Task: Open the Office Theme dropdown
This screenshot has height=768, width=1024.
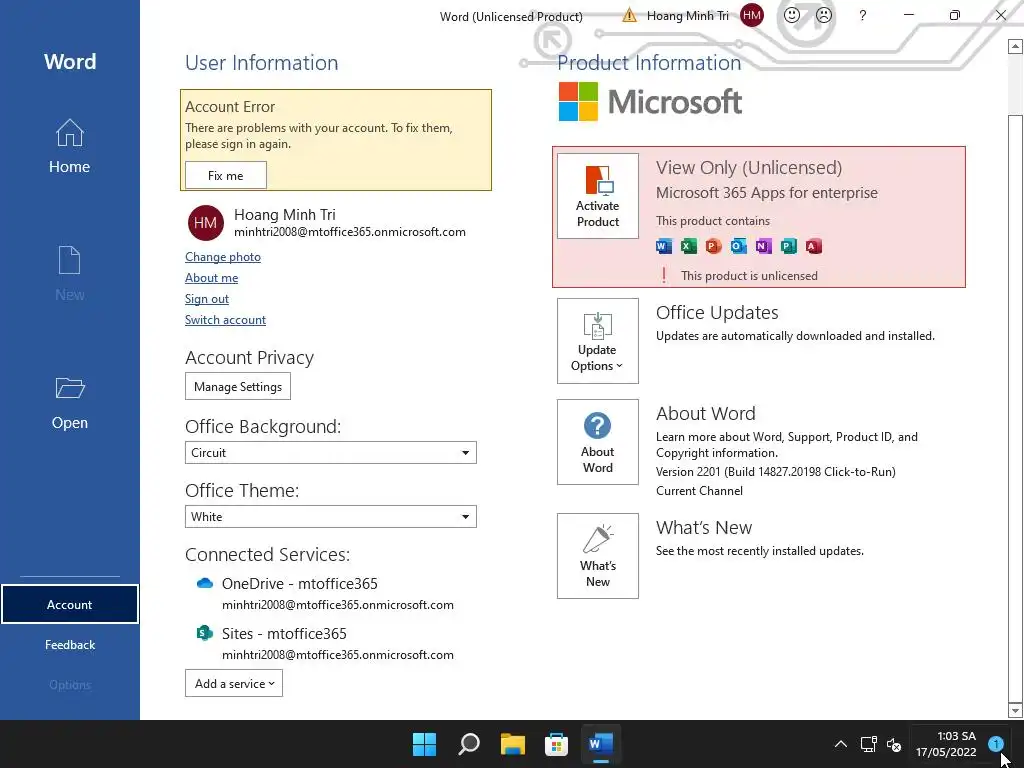Action: coord(330,517)
